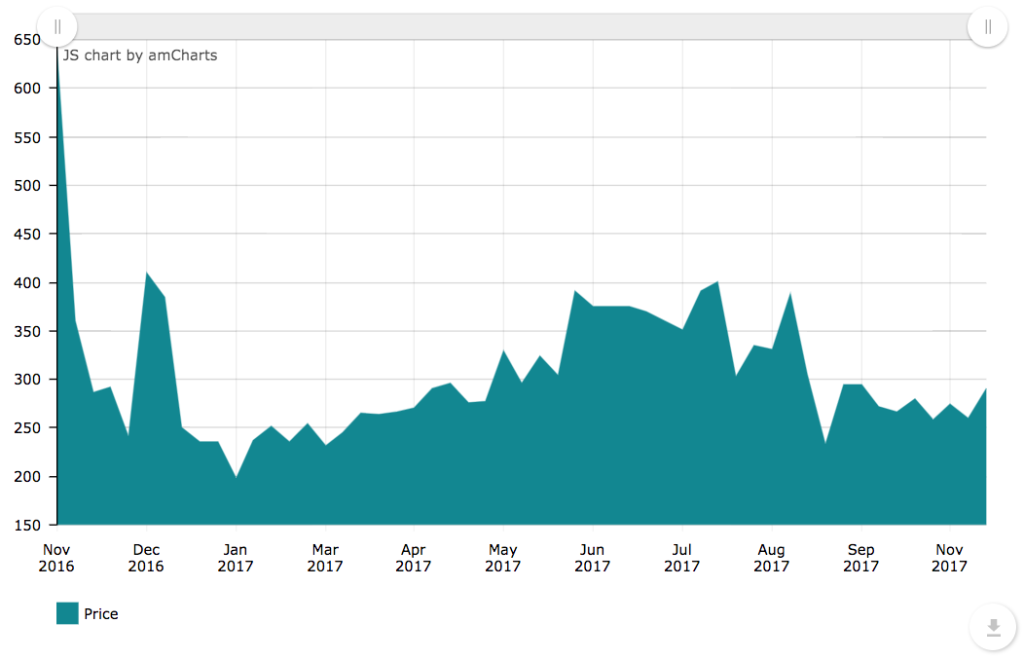Click the 400 value on y-axis
The height and width of the screenshot is (660, 1024).
click(x=27, y=283)
